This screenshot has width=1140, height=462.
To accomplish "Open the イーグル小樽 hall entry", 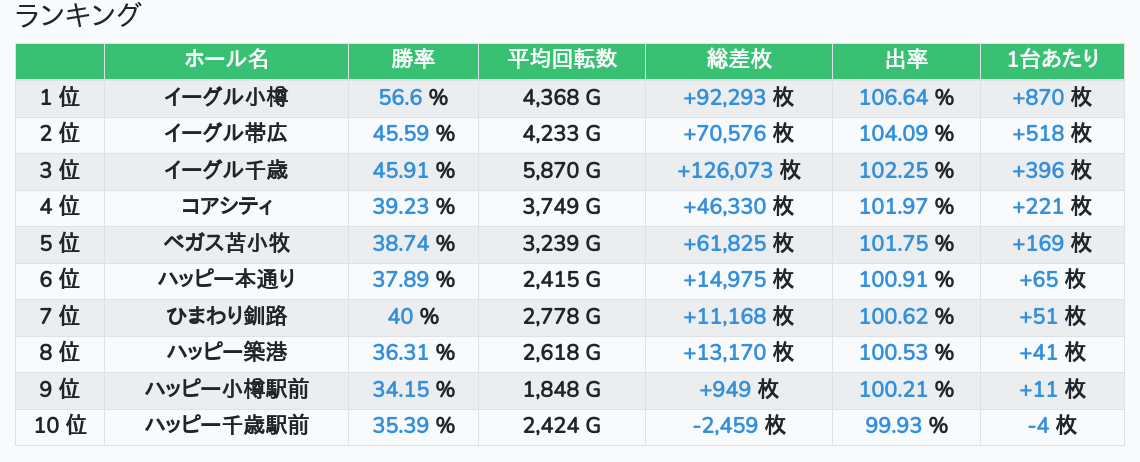I will [x=226, y=97].
